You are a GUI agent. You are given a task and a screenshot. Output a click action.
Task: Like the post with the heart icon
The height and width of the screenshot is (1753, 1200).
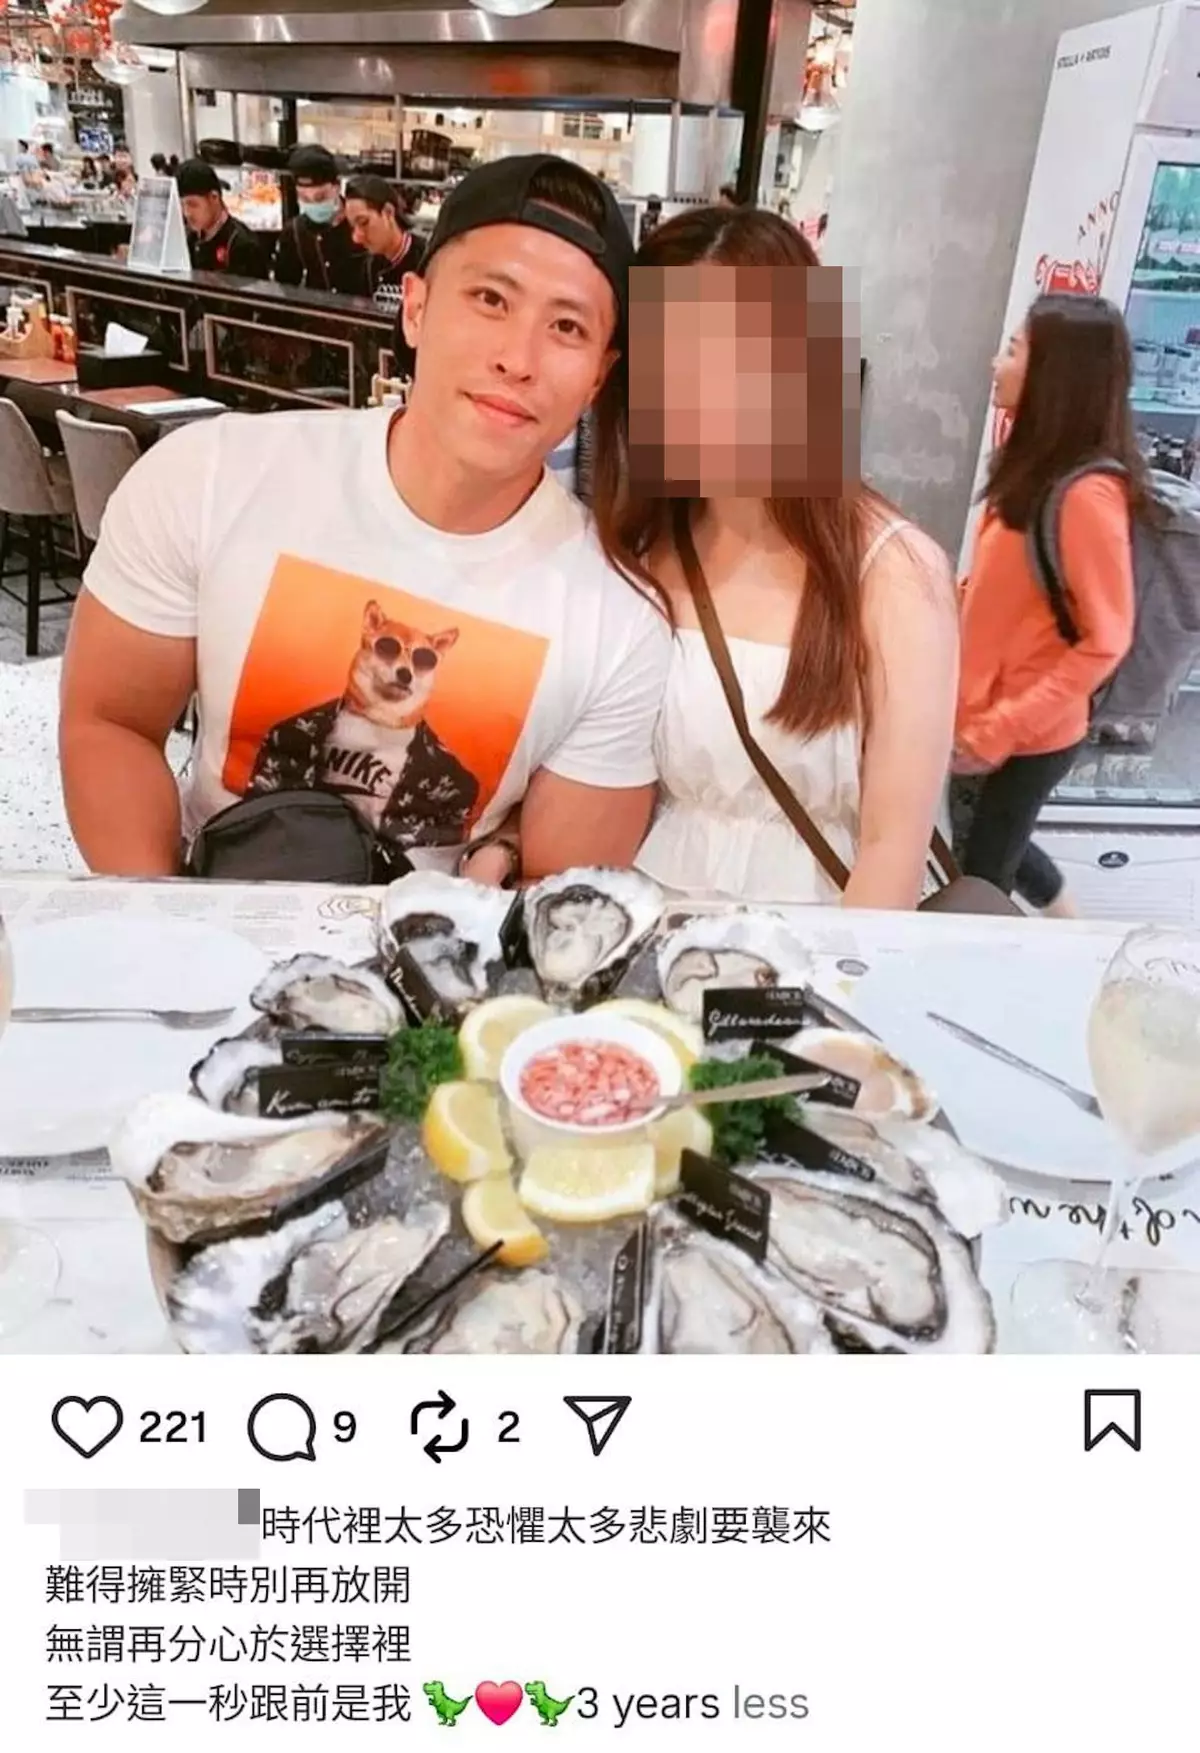tap(86, 1426)
